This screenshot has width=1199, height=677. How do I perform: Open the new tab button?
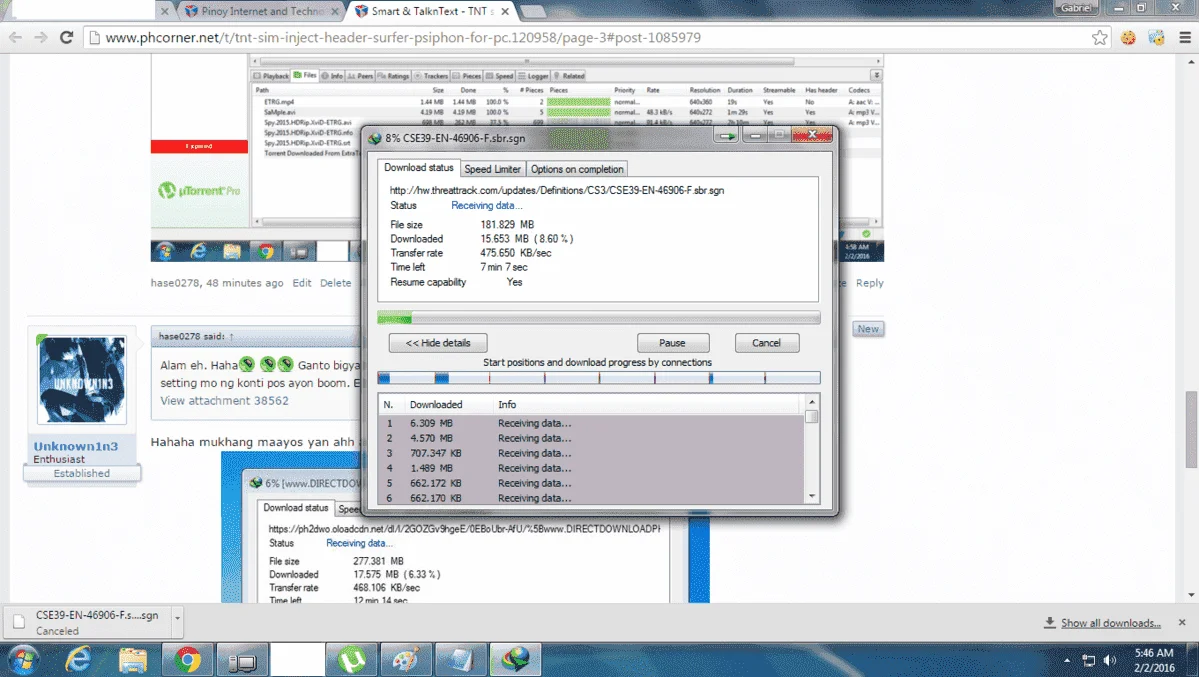tap(533, 11)
